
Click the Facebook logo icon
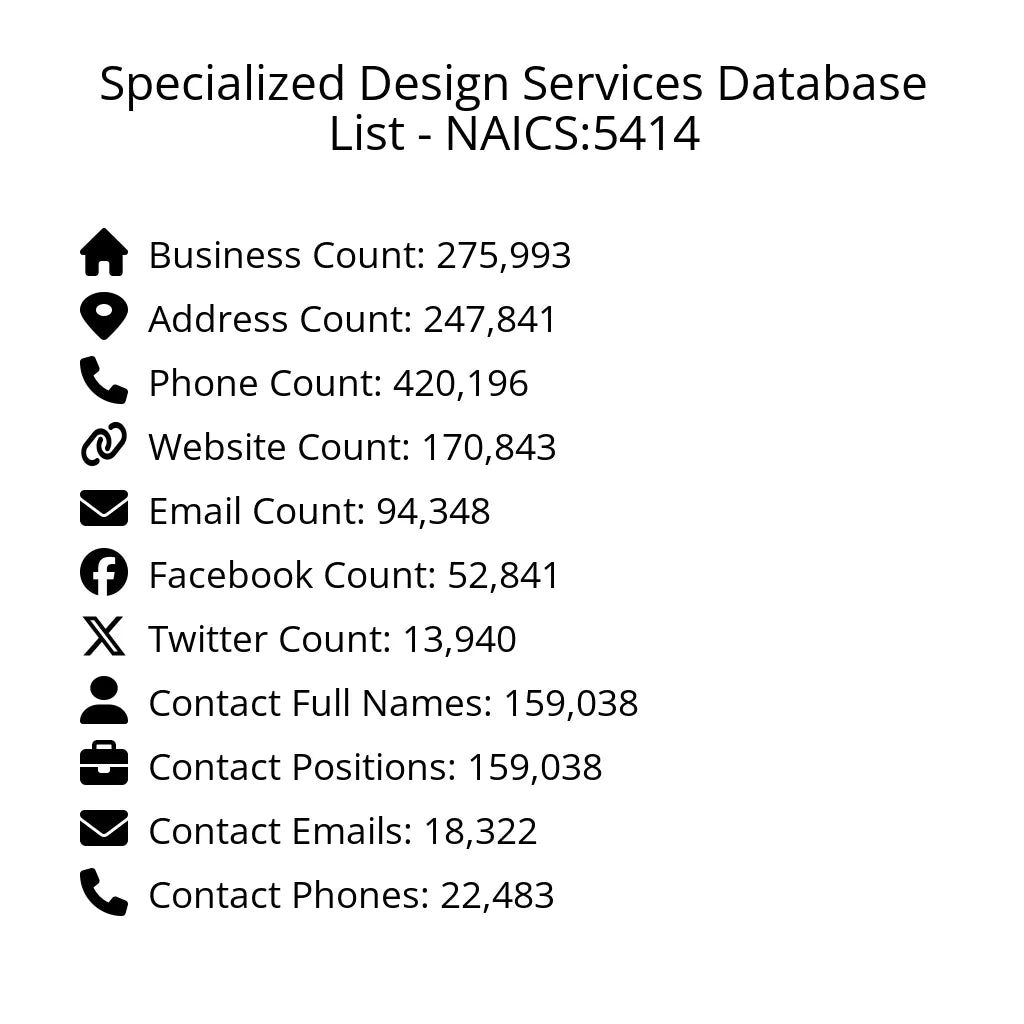(104, 573)
